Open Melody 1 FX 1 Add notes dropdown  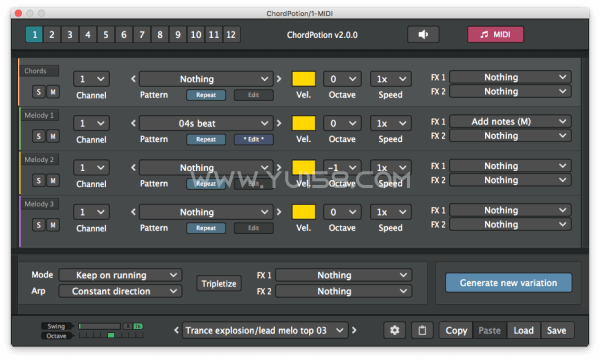click(510, 122)
